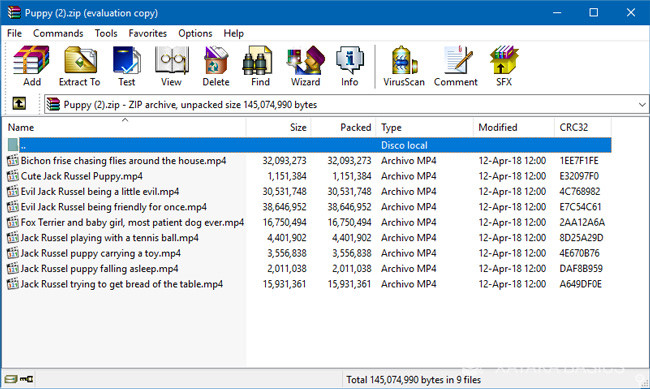Image resolution: width=650 pixels, height=389 pixels.
Task: Maximize the WinRAR window
Action: pos(594,12)
